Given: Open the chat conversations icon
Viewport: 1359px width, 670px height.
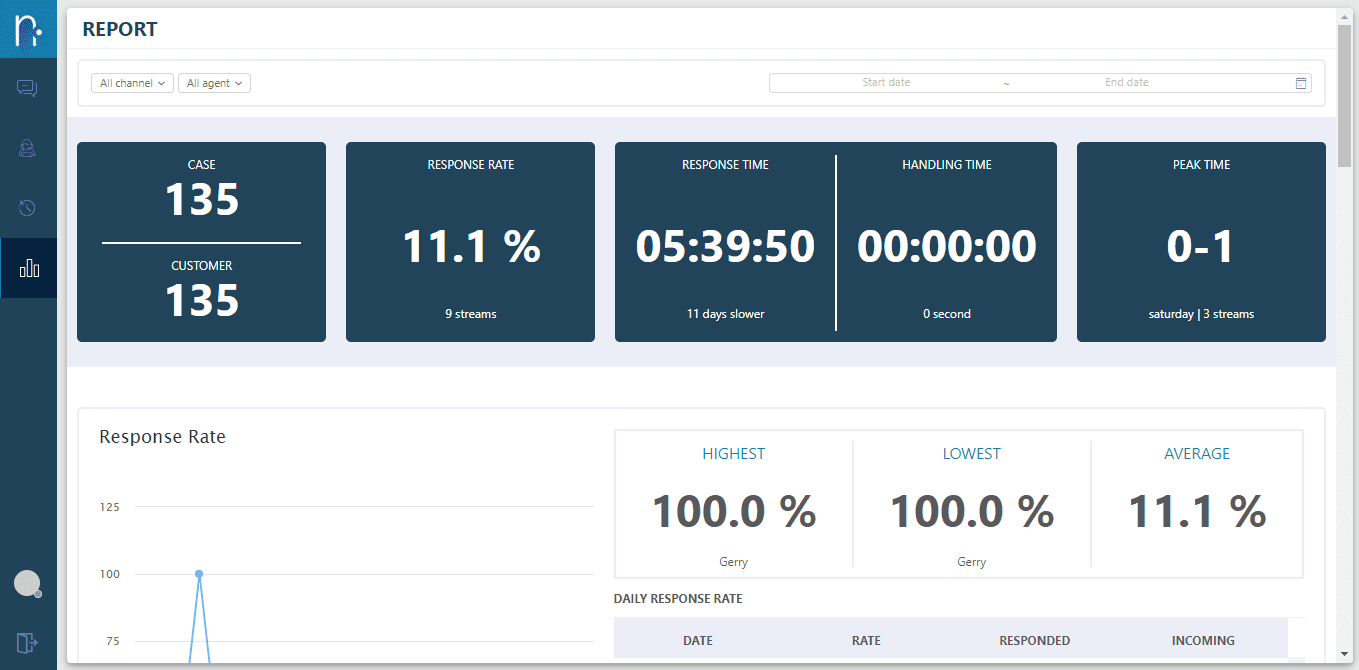Looking at the screenshot, I should (28, 89).
